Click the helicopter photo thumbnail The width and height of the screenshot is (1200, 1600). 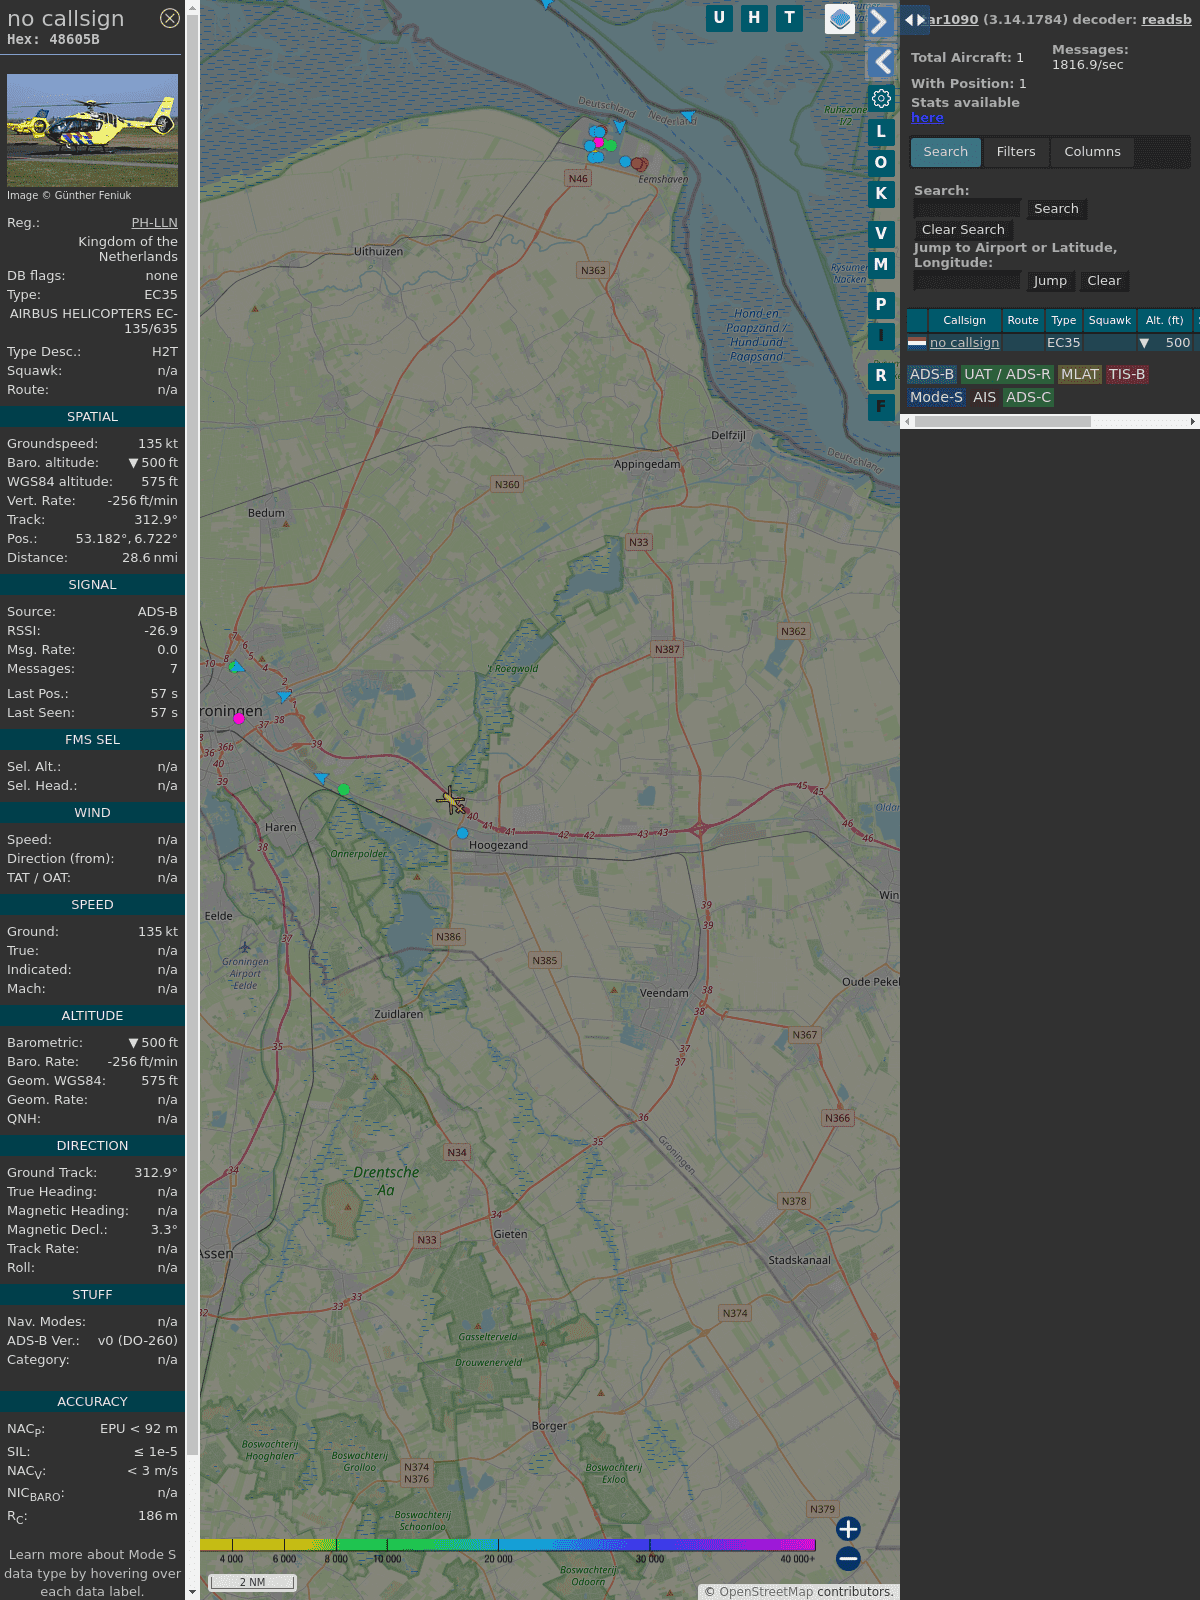(92, 130)
